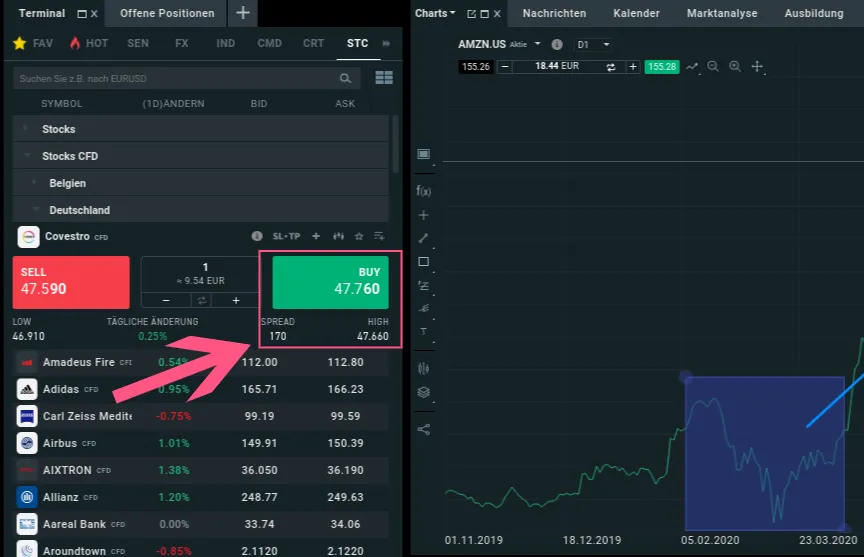Screen dimensions: 864x557
Task: Select the AIXTRON CFD row
Action: (201, 470)
